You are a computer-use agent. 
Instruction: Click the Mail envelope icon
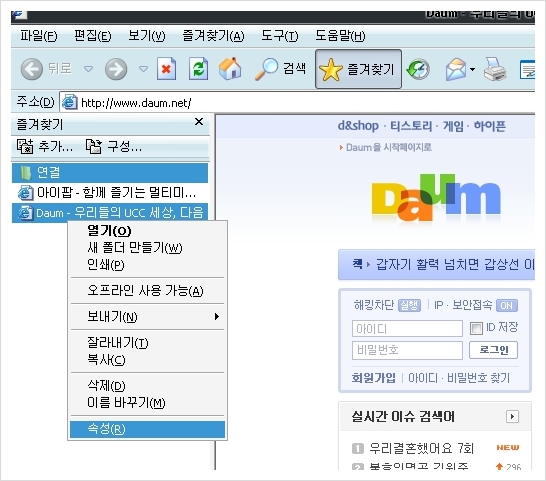tap(456, 69)
